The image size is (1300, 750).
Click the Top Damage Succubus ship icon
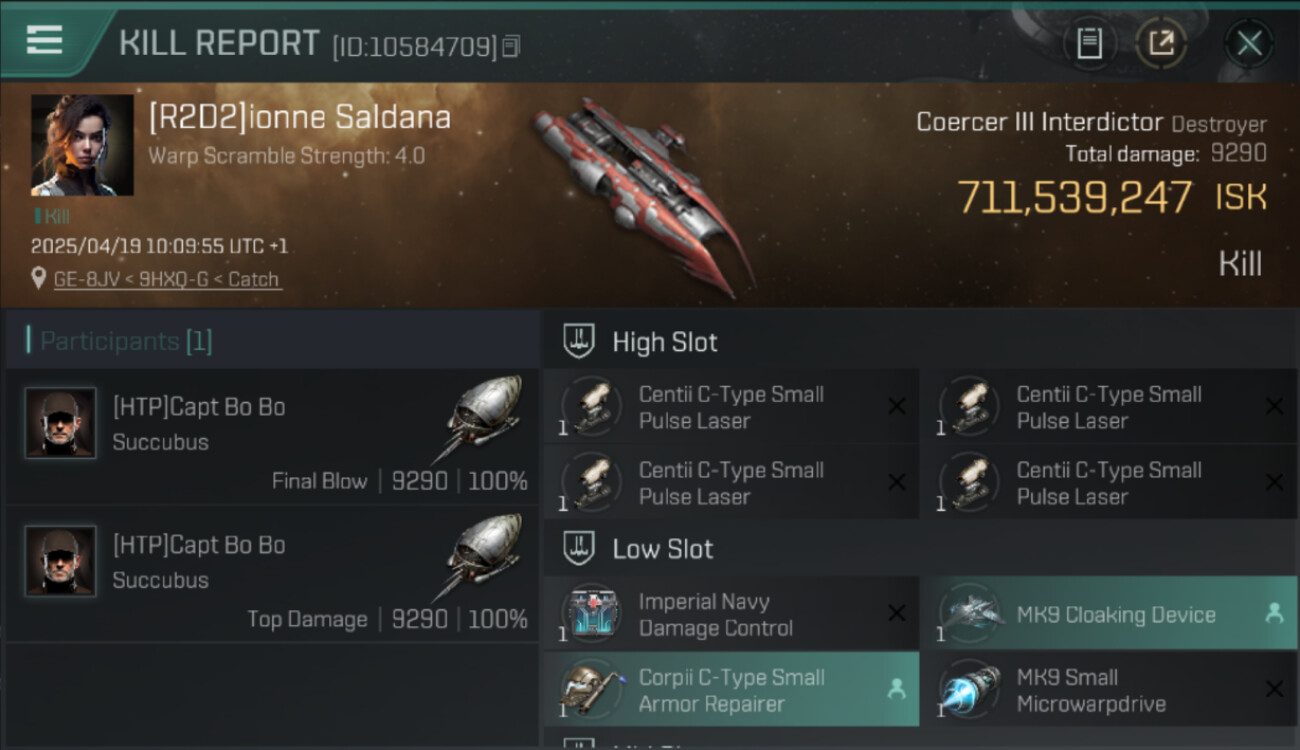(x=483, y=556)
